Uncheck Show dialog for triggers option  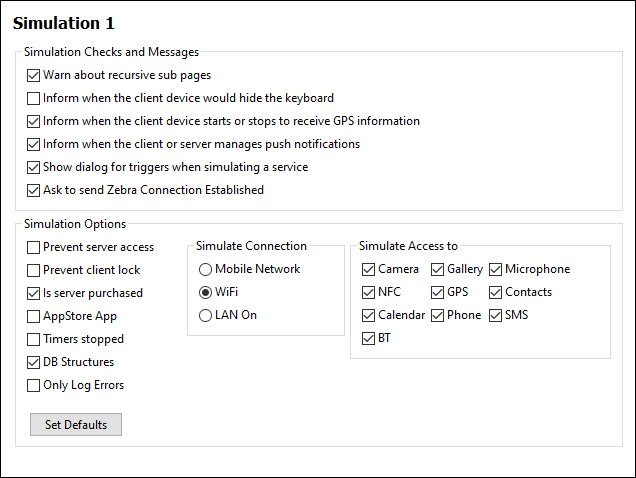(34, 167)
